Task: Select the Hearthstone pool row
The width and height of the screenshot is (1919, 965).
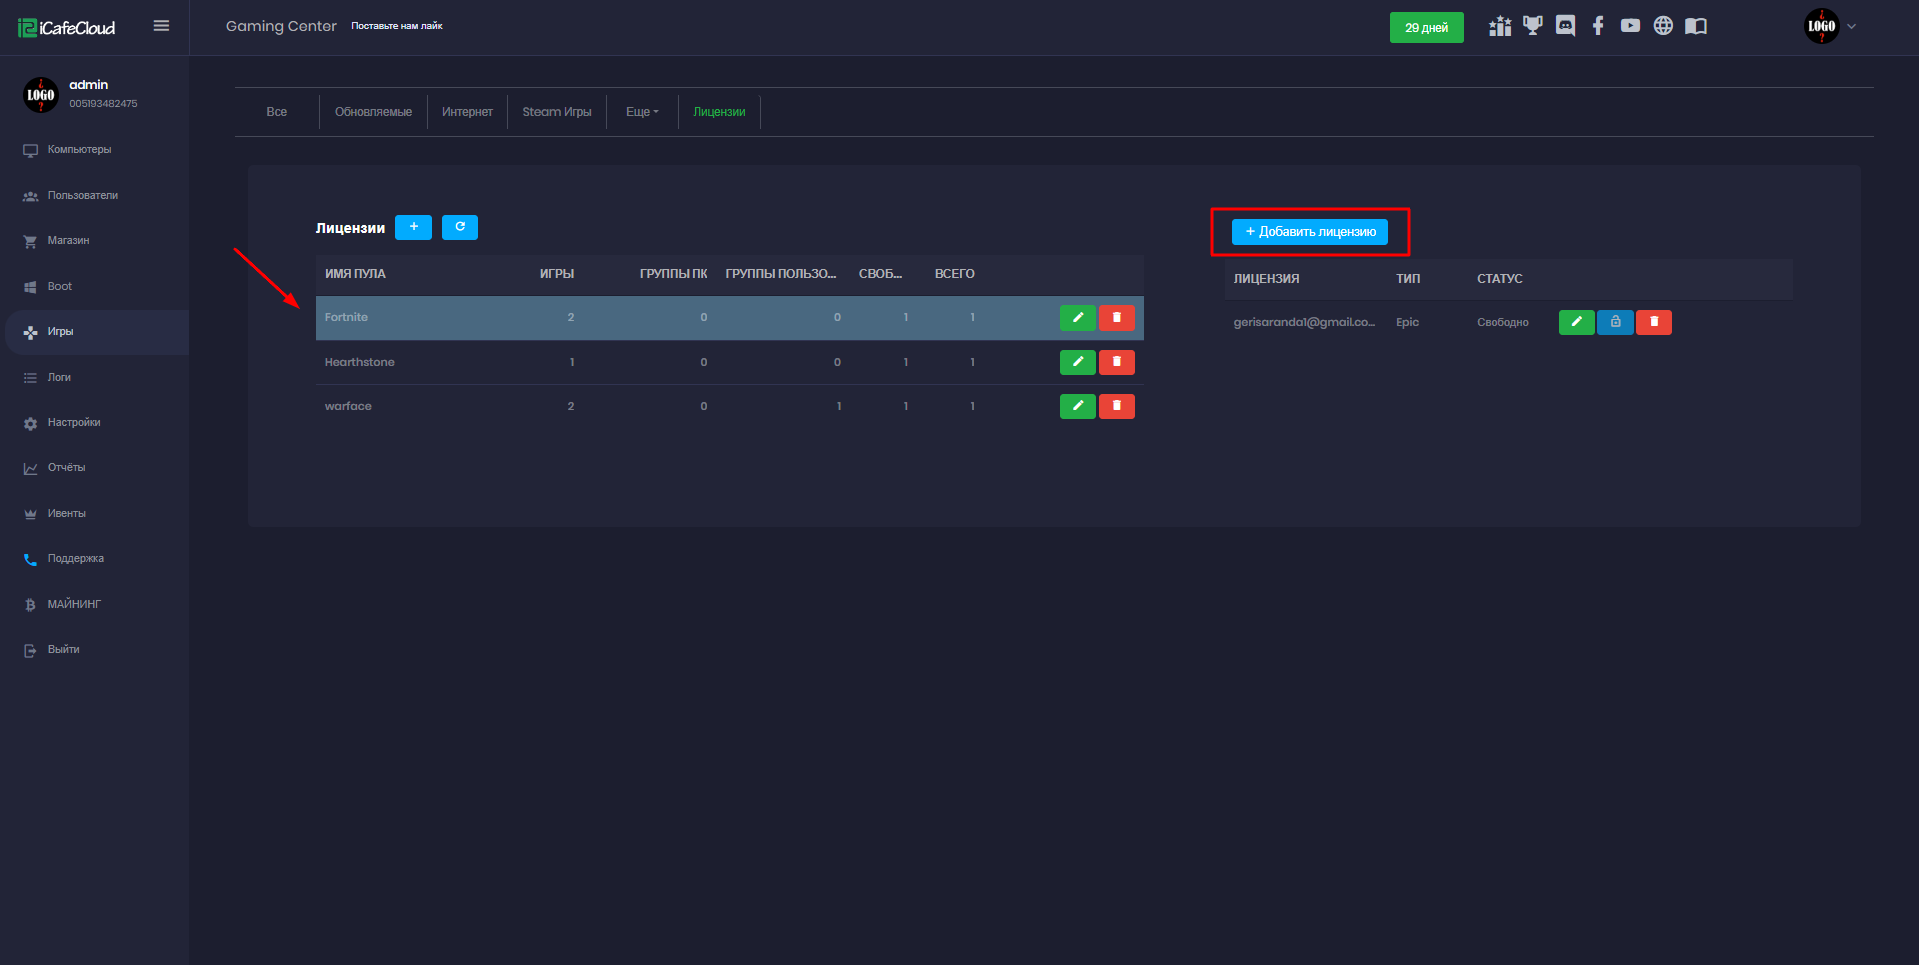Action: tap(730, 362)
